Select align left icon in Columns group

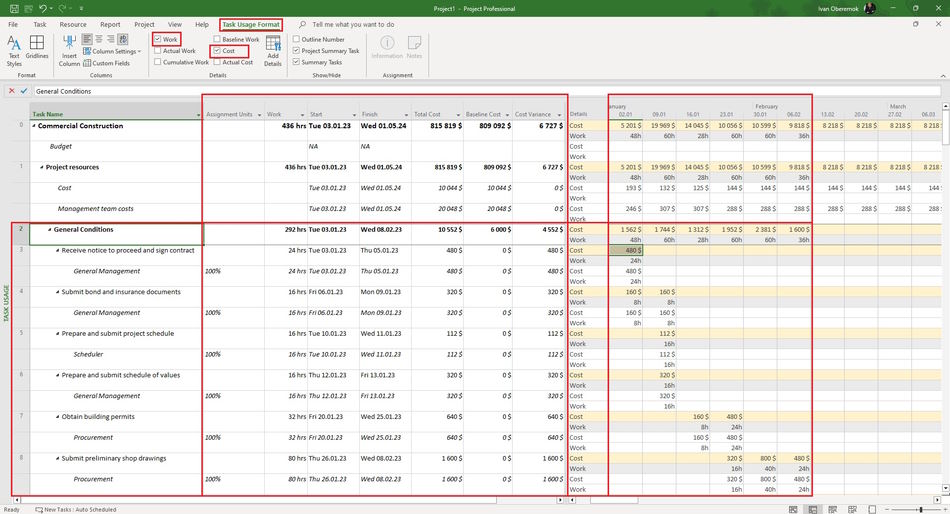[x=87, y=39]
